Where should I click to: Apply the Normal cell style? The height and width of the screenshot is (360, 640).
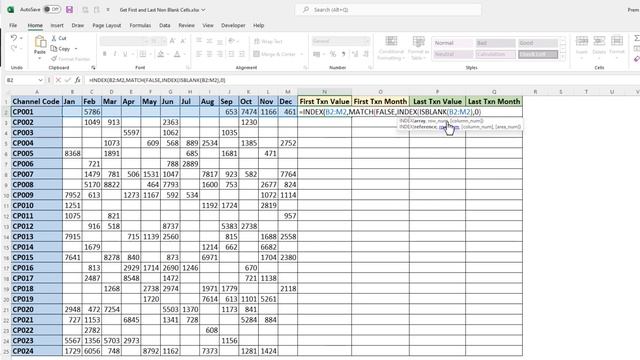point(453,43)
